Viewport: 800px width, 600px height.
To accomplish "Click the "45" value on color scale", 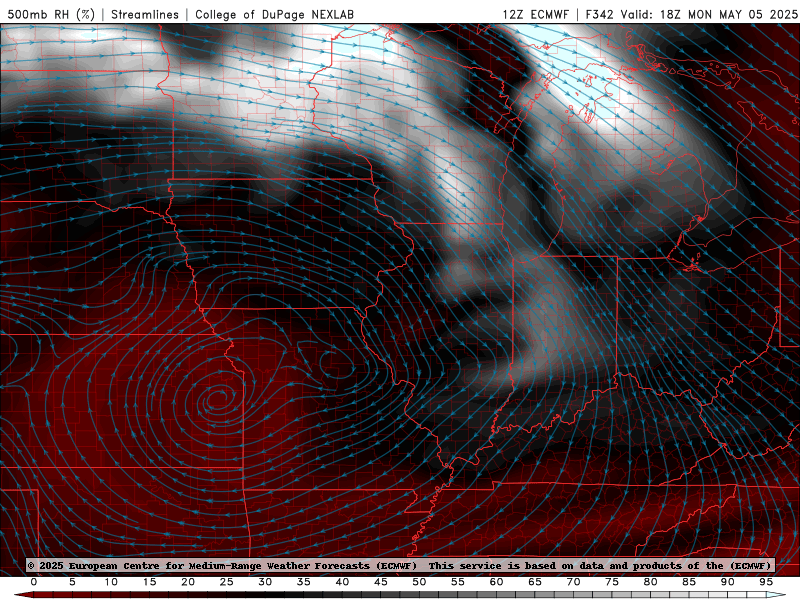I will point(381,582).
